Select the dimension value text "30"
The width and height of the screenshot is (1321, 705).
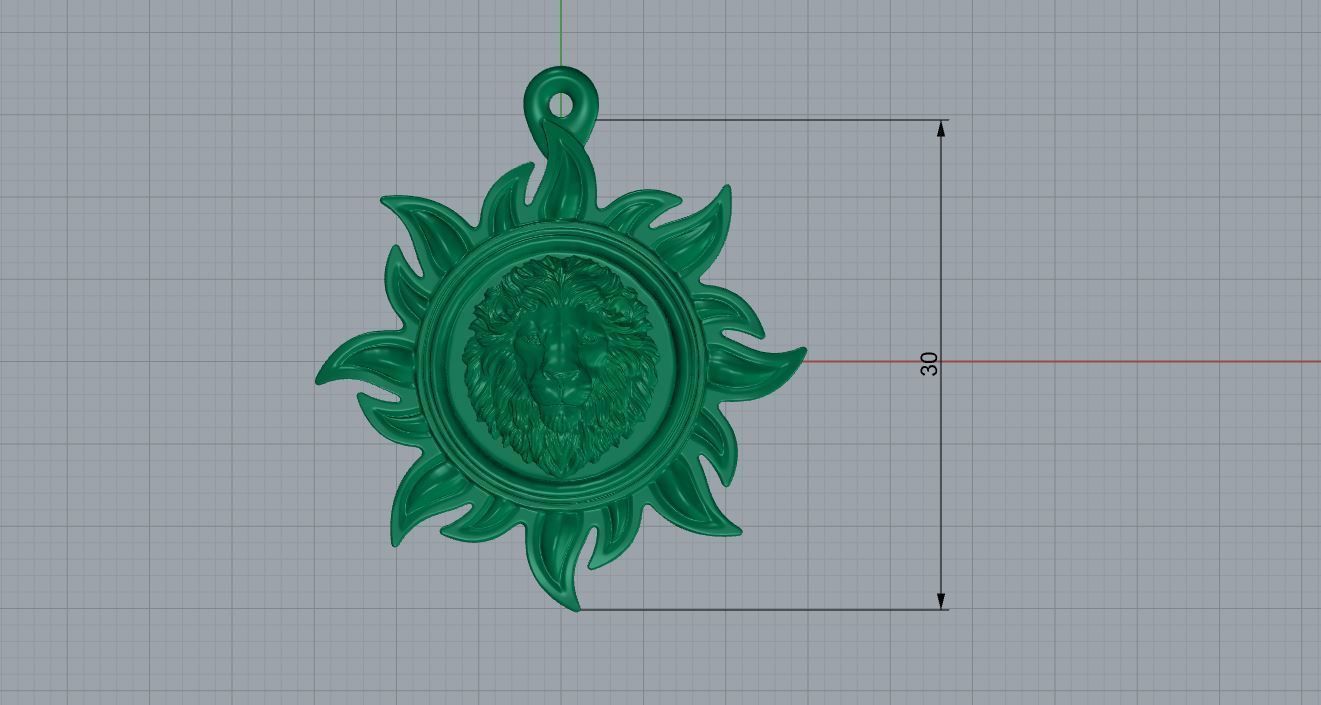929,364
